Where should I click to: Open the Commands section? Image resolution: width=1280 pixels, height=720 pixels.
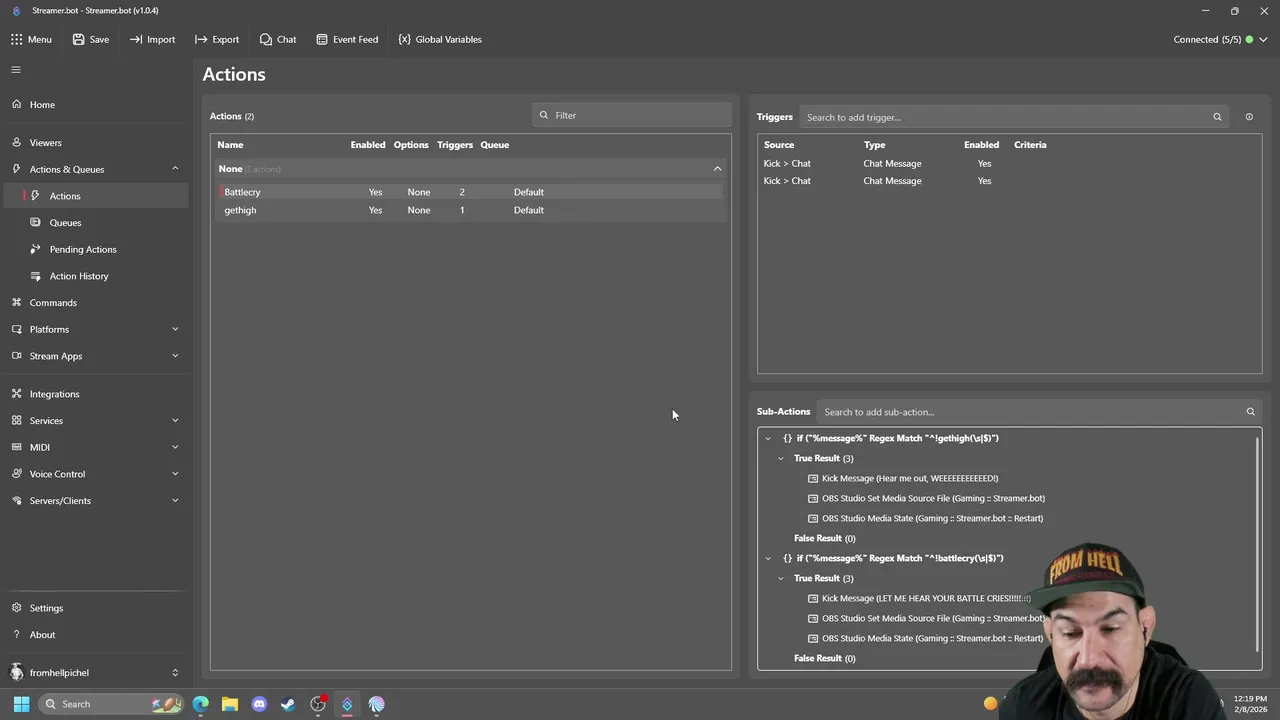[95, 302]
